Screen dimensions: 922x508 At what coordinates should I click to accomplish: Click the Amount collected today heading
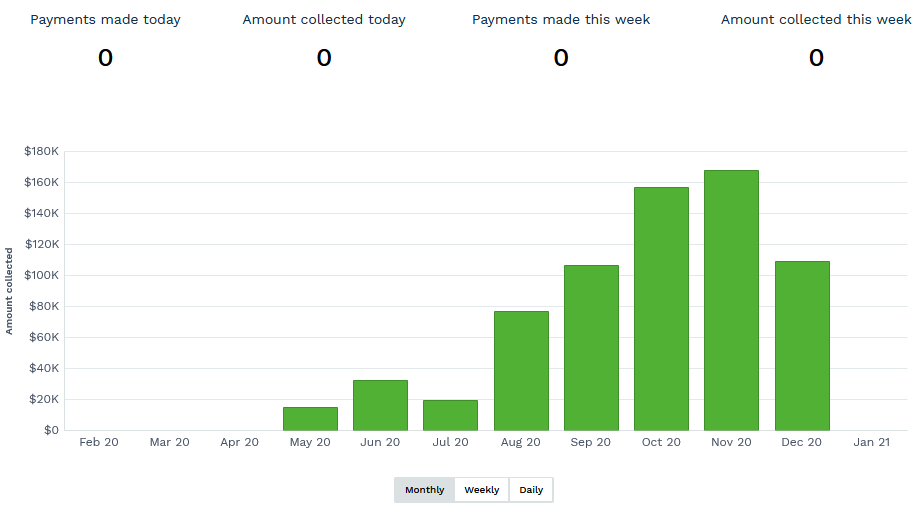324,20
